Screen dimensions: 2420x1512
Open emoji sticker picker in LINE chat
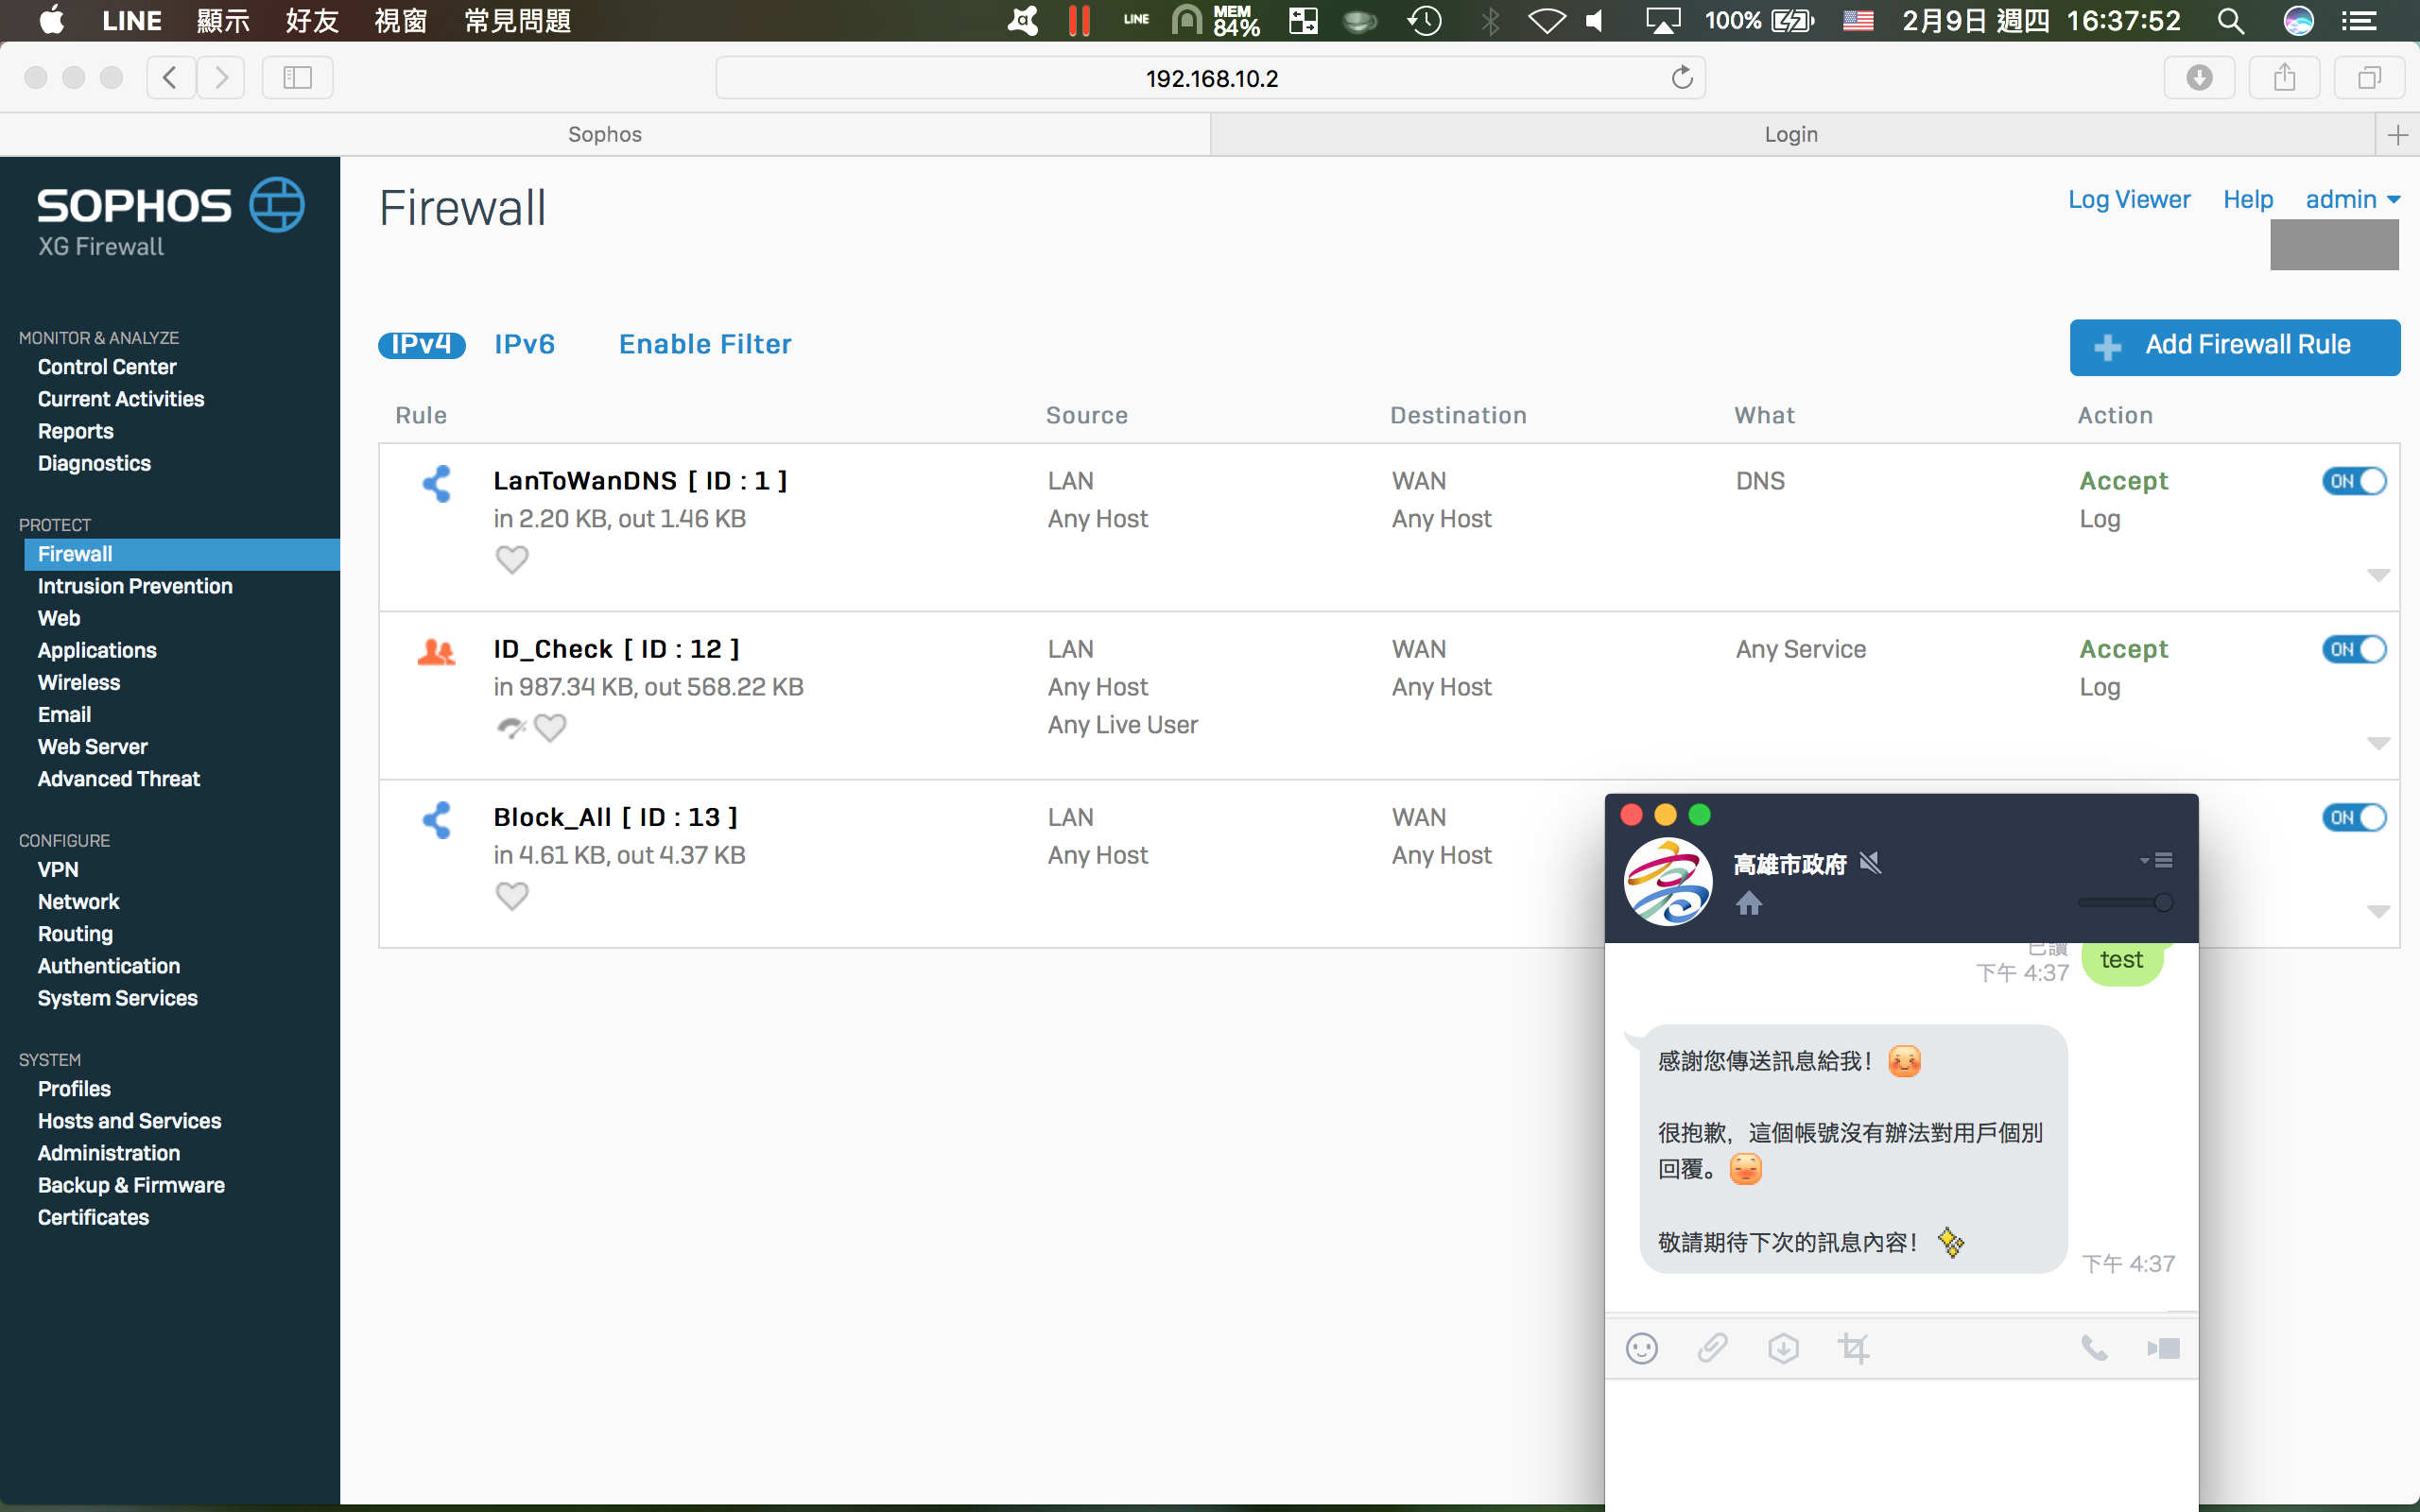tap(1642, 1348)
